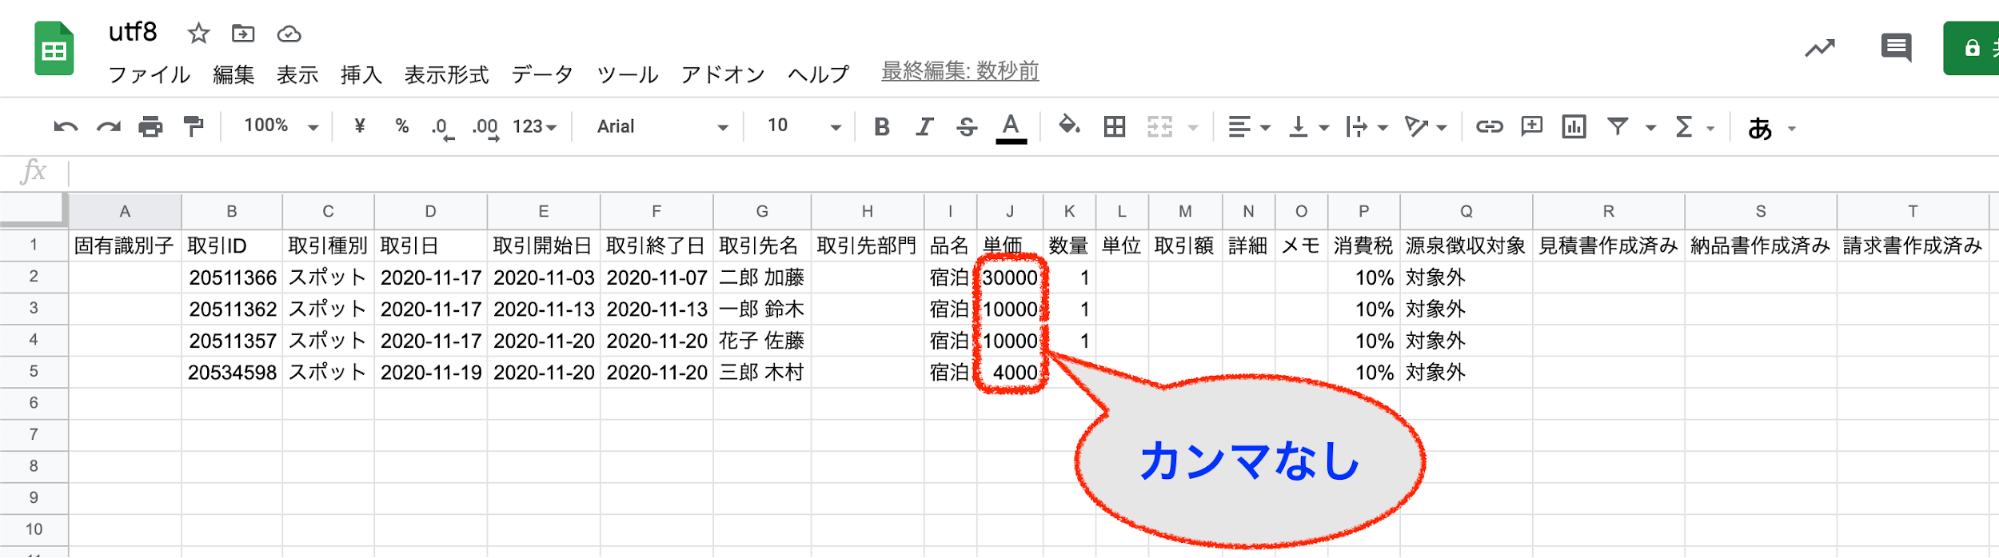
Task: Star the utf8 document
Action: pyautogui.click(x=199, y=34)
